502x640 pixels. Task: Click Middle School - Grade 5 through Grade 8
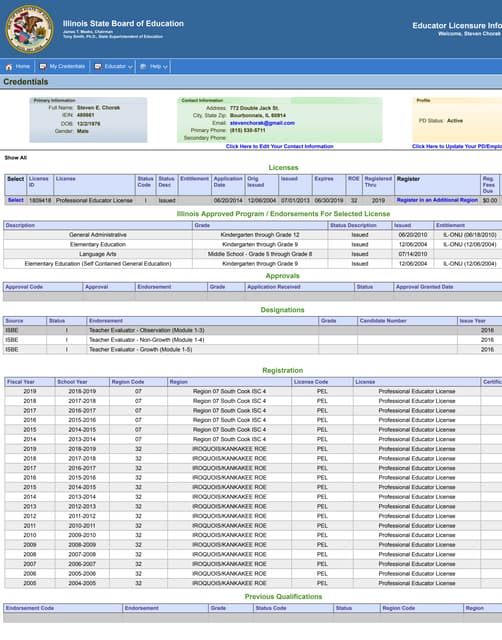pos(260,254)
